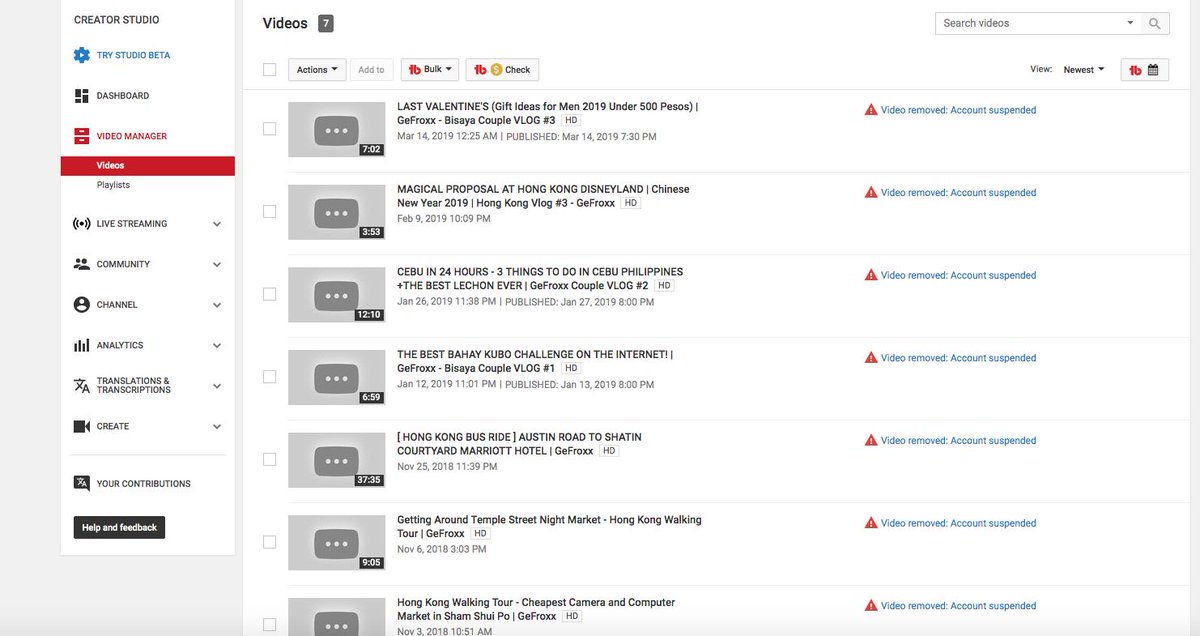The height and width of the screenshot is (636, 1200).
Task: Click warning icon on Bahay Kubo Challenge video
Action: [x=871, y=358]
